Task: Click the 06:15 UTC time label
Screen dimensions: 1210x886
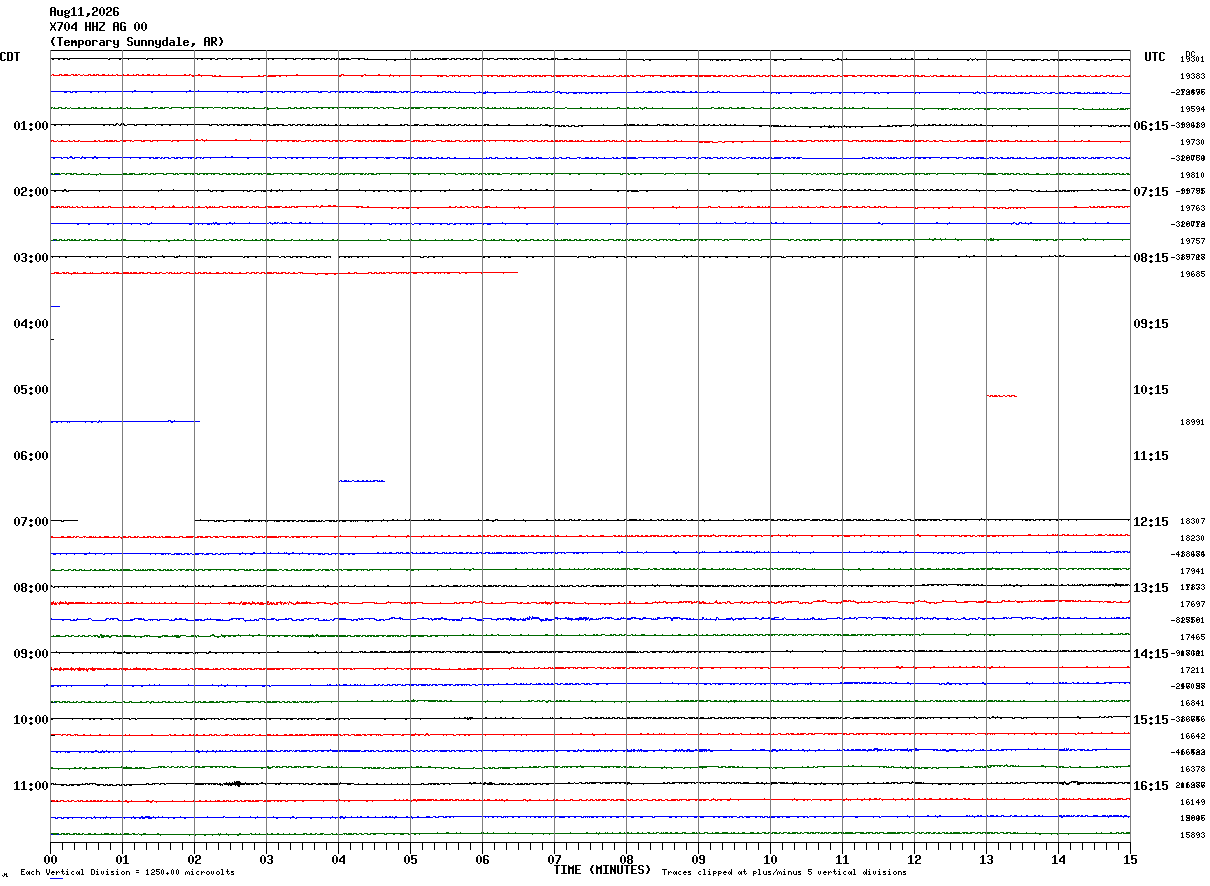Action: pos(1150,126)
